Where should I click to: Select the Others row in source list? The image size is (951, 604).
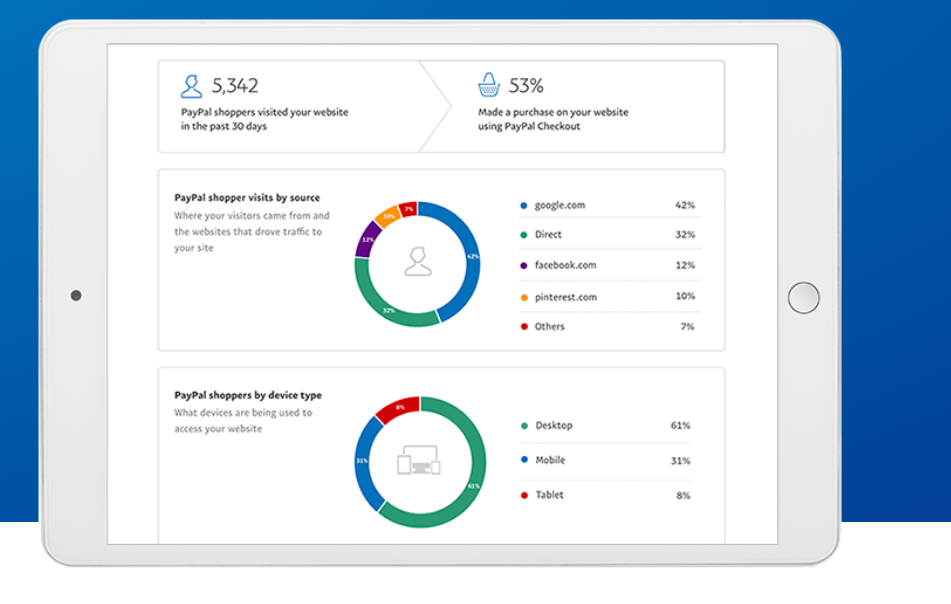click(606, 327)
